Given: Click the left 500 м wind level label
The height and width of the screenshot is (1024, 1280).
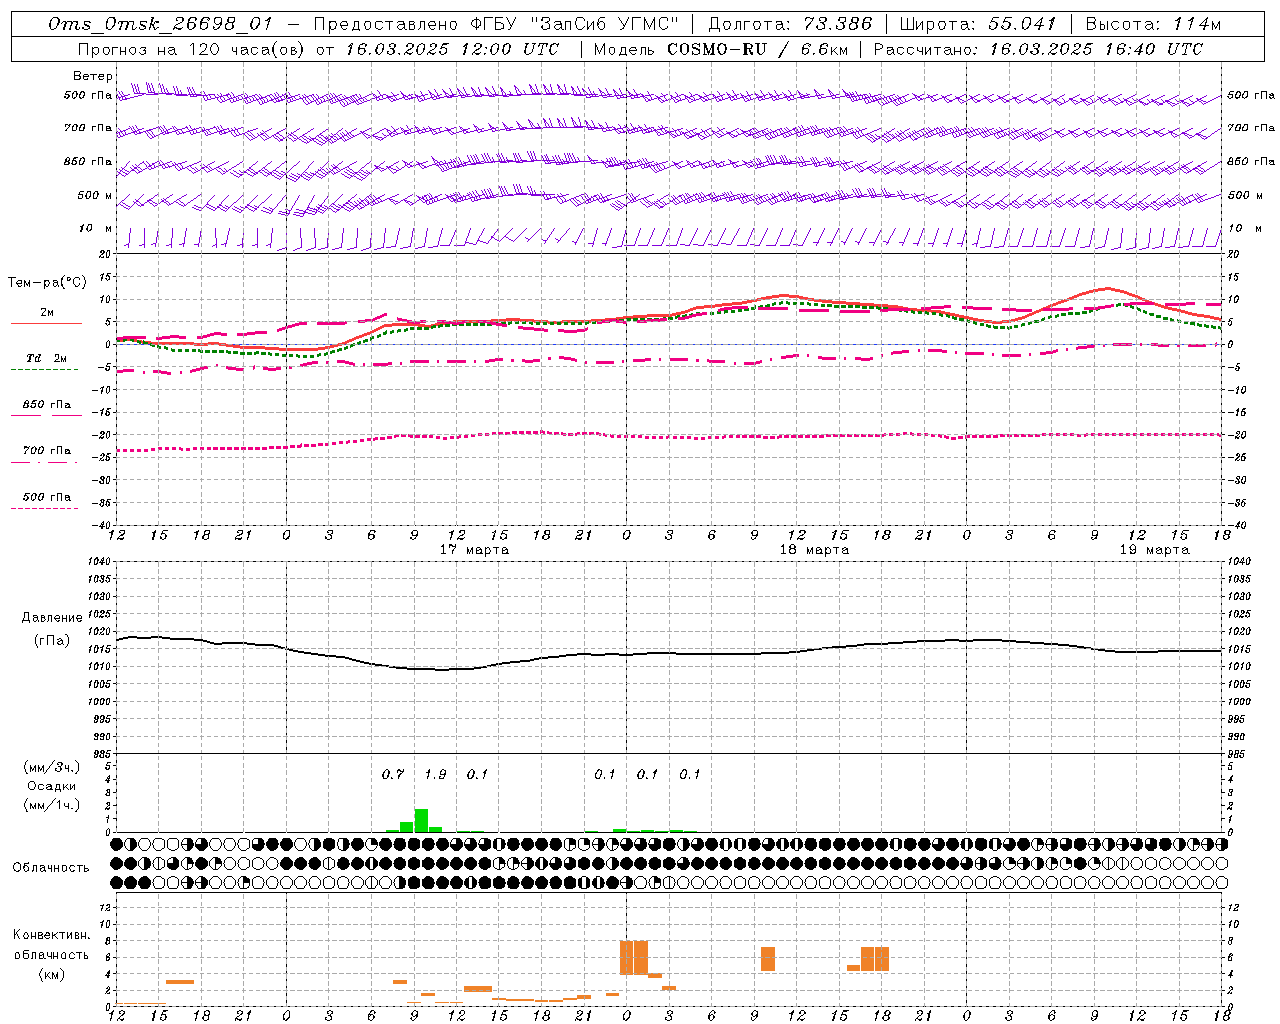Looking at the screenshot, I should (x=95, y=195).
